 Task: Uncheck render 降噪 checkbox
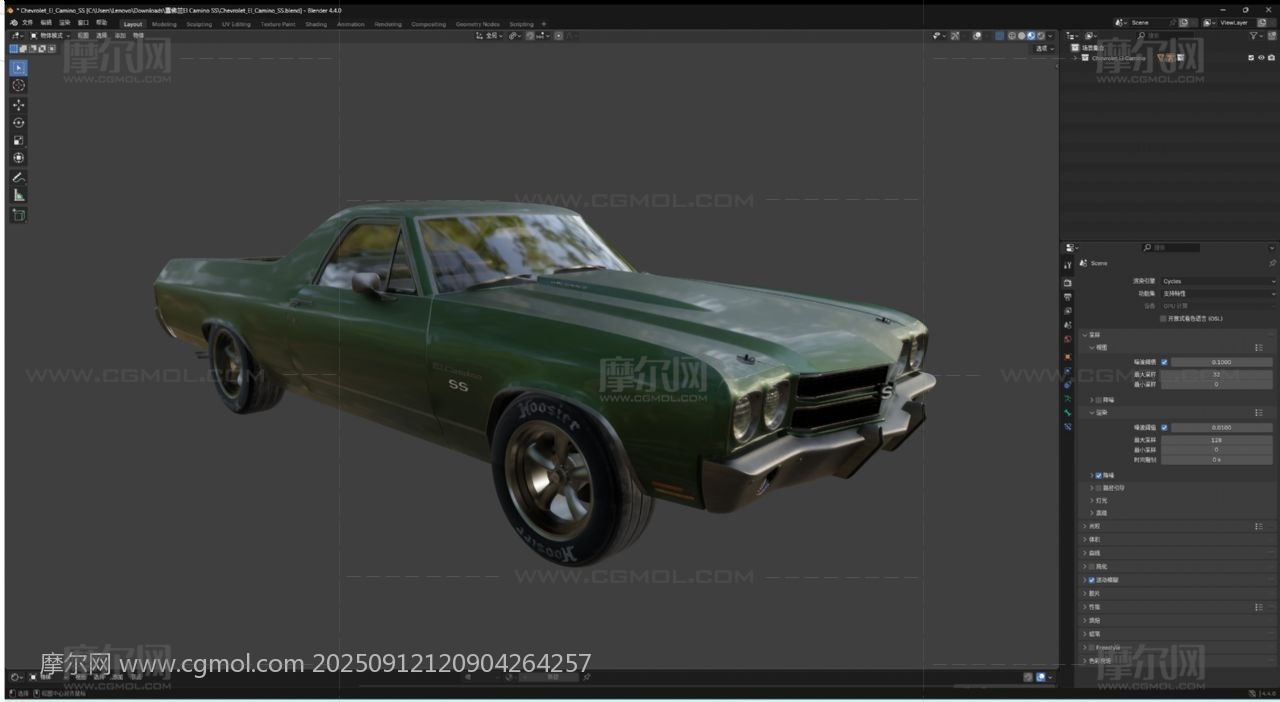[x=1098, y=475]
